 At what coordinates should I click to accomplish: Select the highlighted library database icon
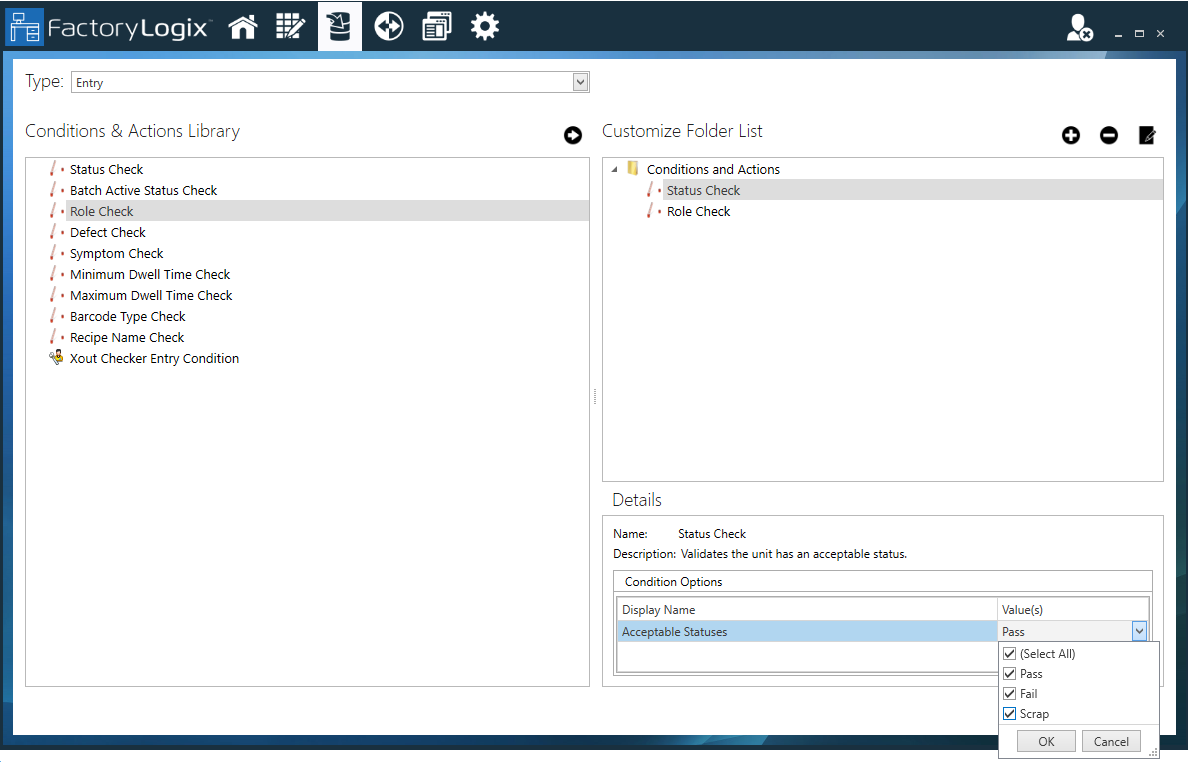tap(339, 26)
